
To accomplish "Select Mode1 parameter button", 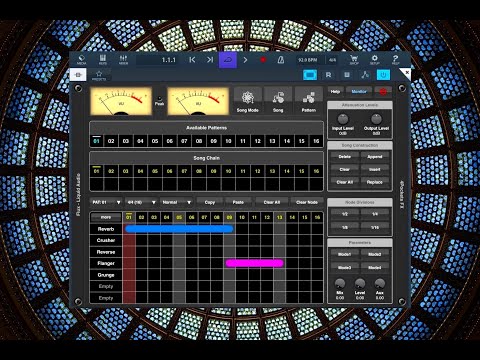I will tap(345, 254).
